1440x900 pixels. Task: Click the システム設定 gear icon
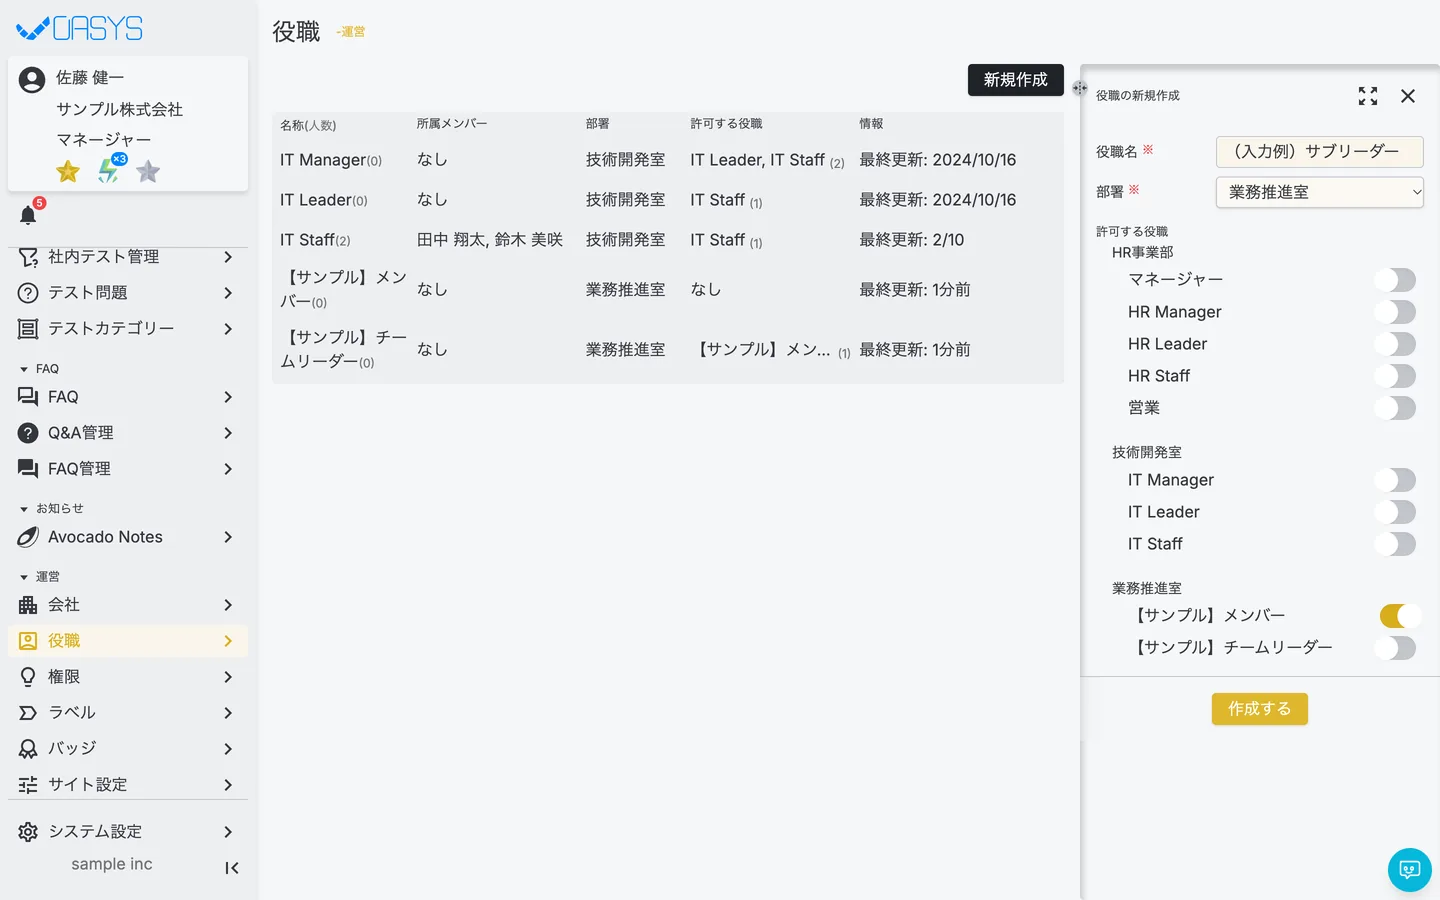click(x=28, y=832)
